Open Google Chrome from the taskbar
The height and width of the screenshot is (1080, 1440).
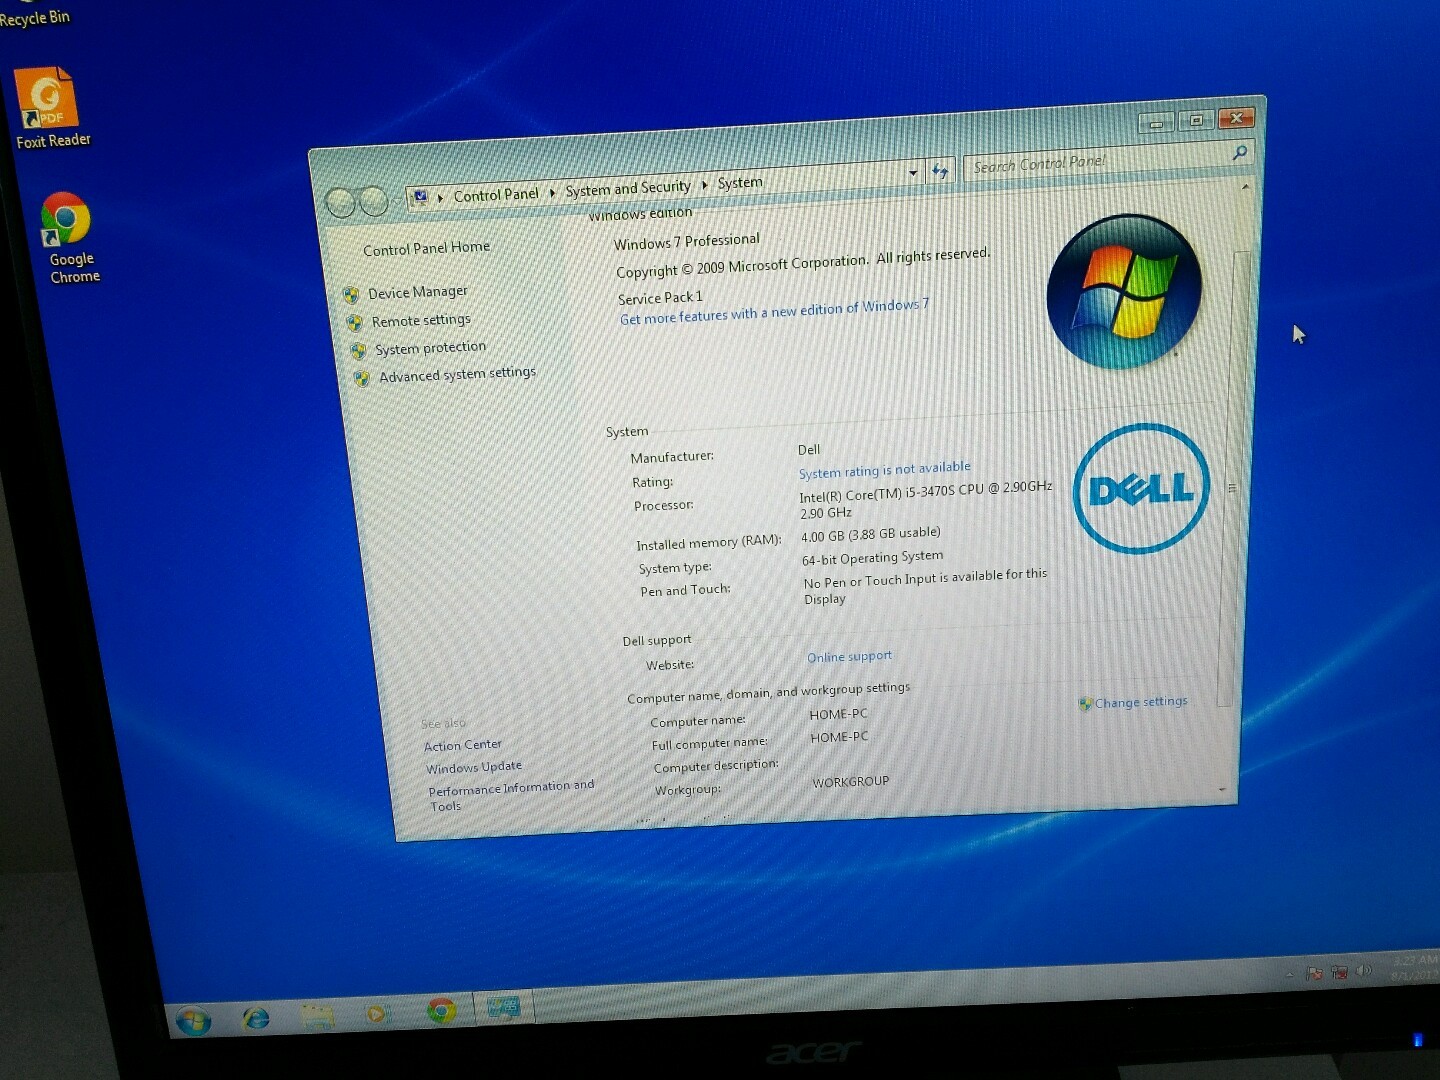(x=441, y=1011)
